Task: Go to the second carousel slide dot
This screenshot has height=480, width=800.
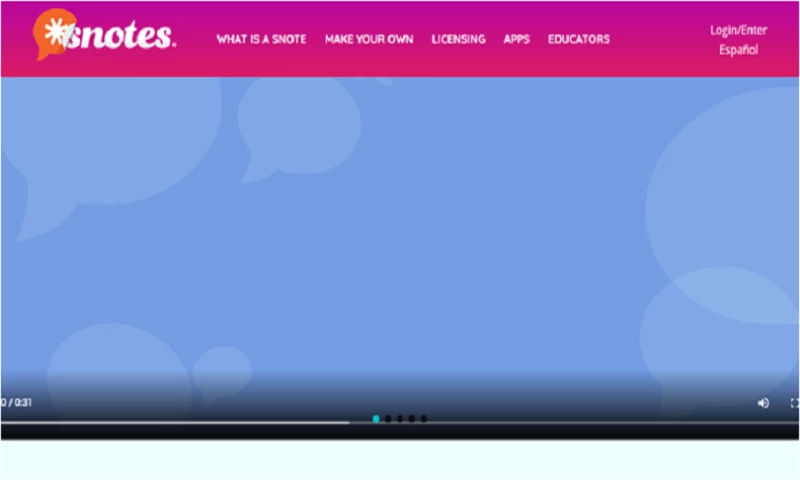Action: 388,419
